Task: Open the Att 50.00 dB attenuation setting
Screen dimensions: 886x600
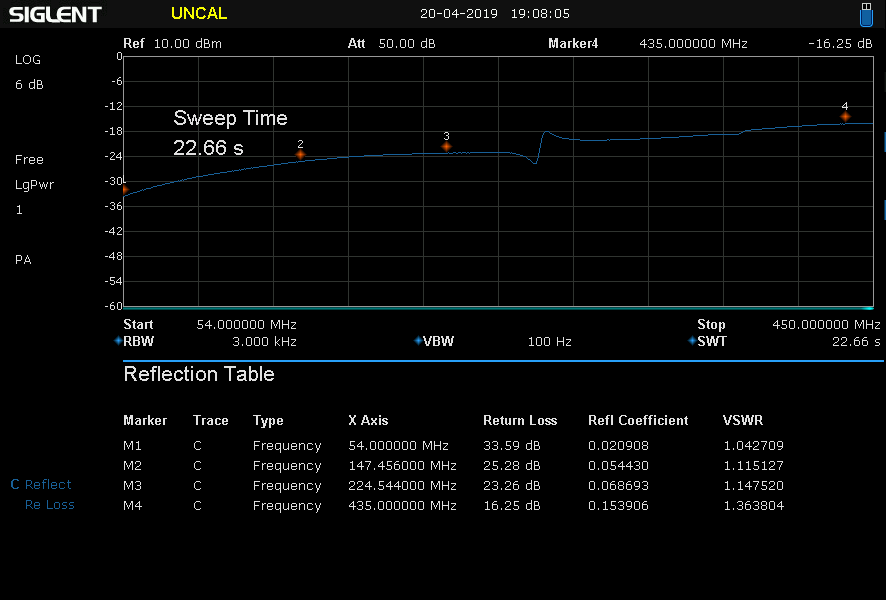Action: (x=391, y=44)
